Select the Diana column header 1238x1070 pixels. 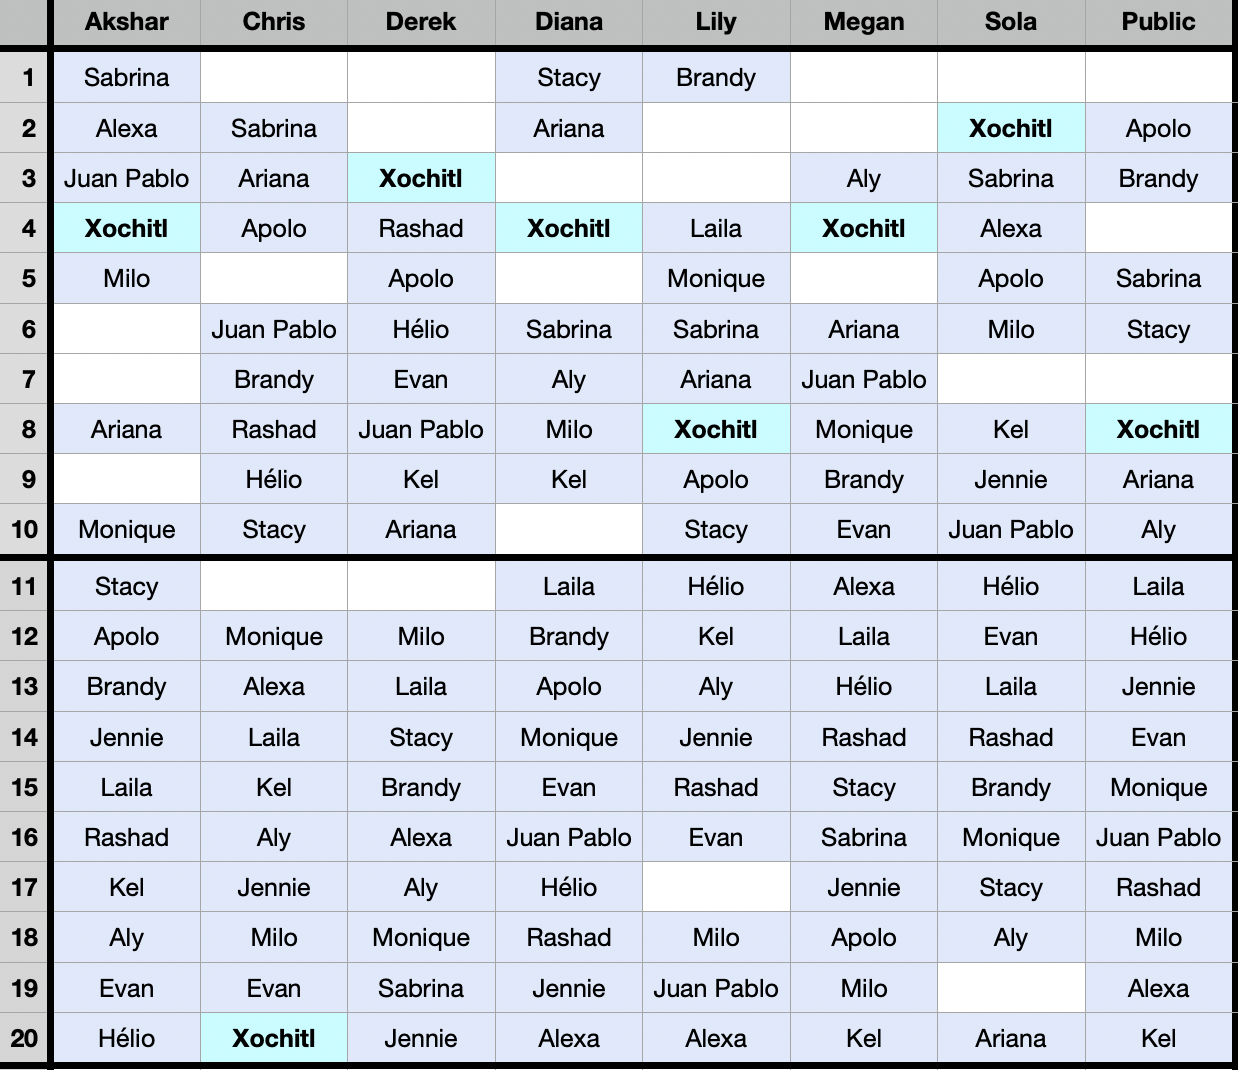(x=569, y=22)
